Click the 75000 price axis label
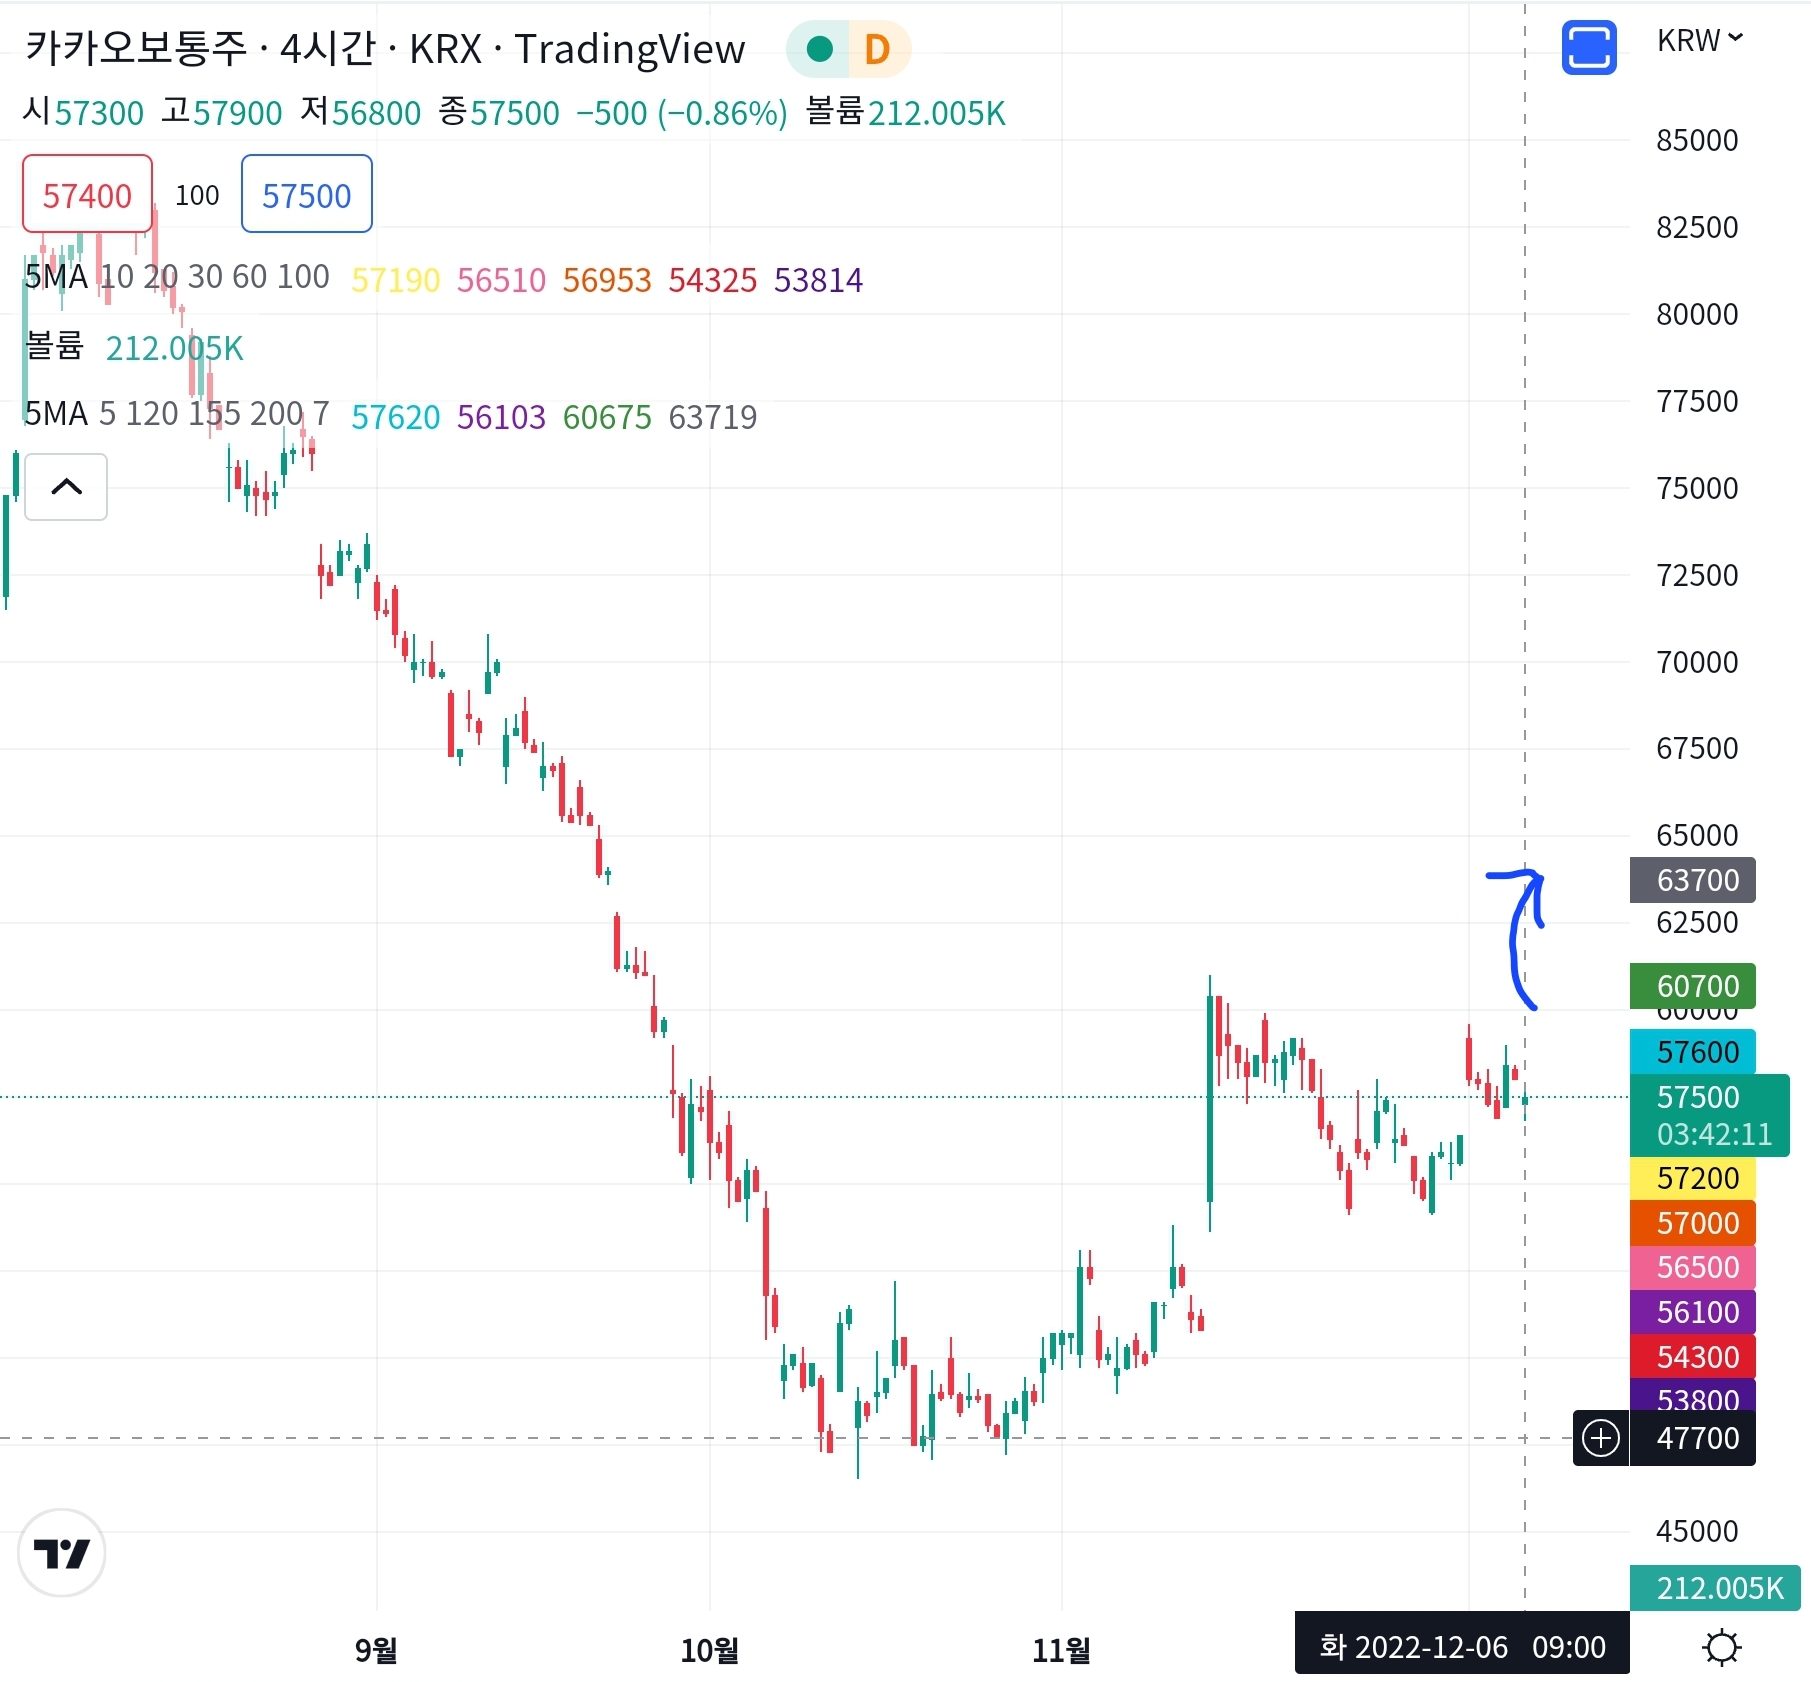 (1697, 488)
